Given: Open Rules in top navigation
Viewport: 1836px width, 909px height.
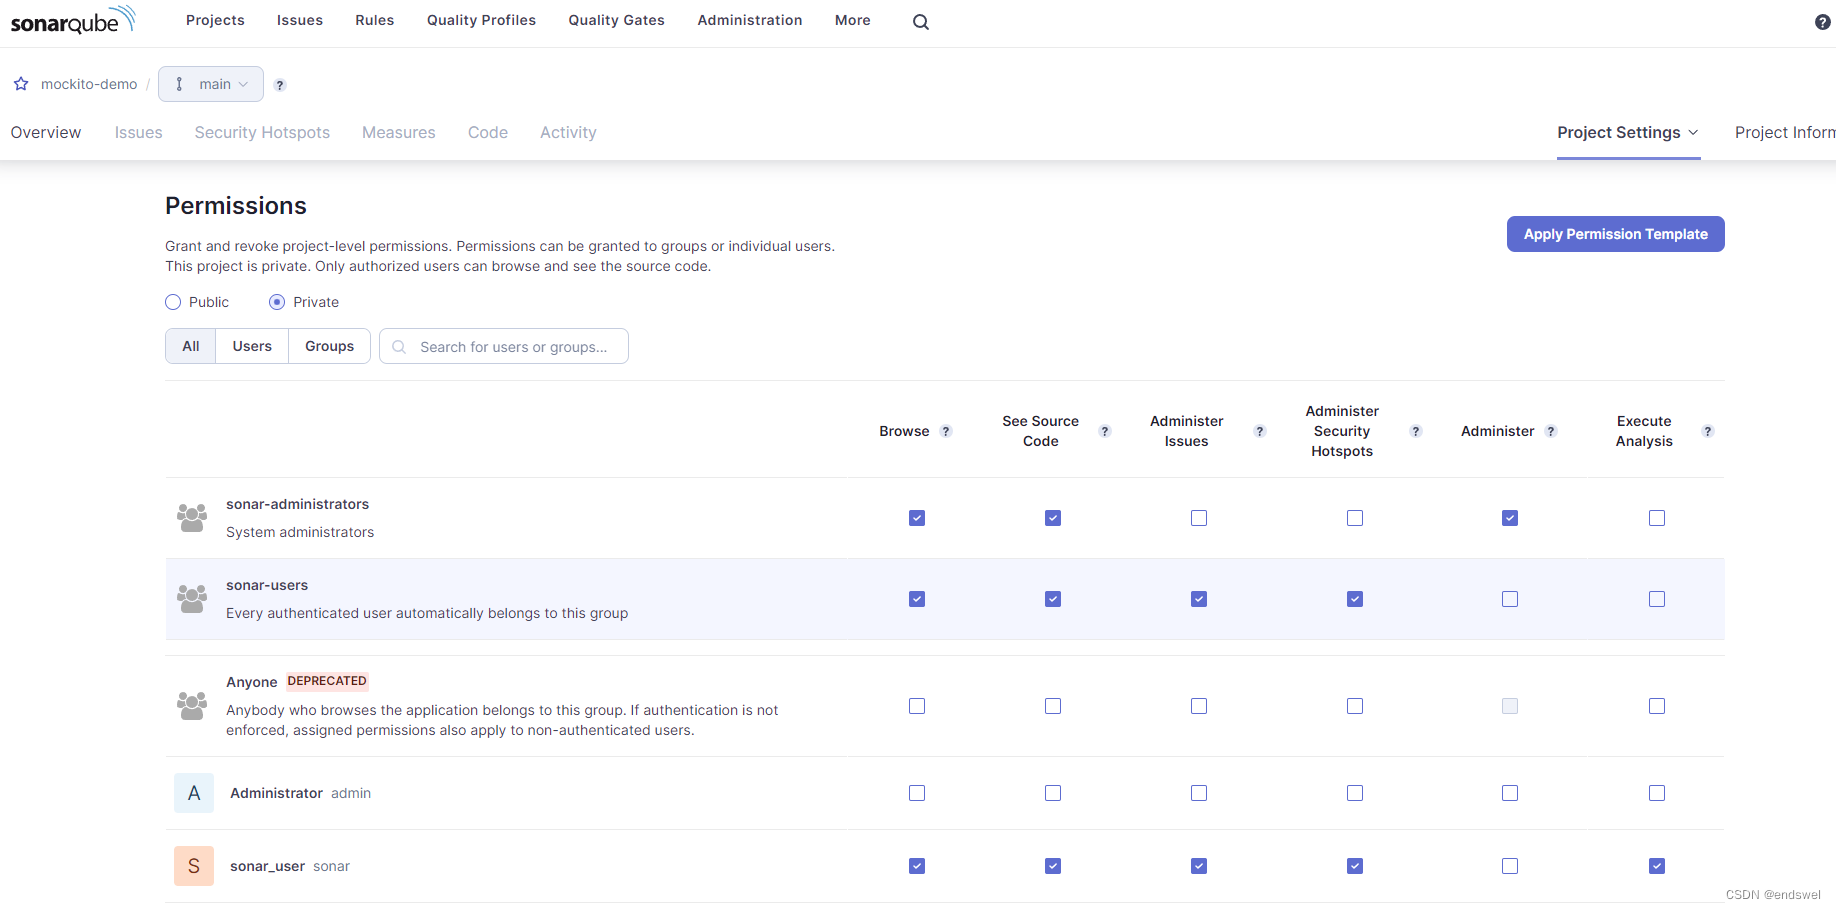Looking at the screenshot, I should click(375, 20).
